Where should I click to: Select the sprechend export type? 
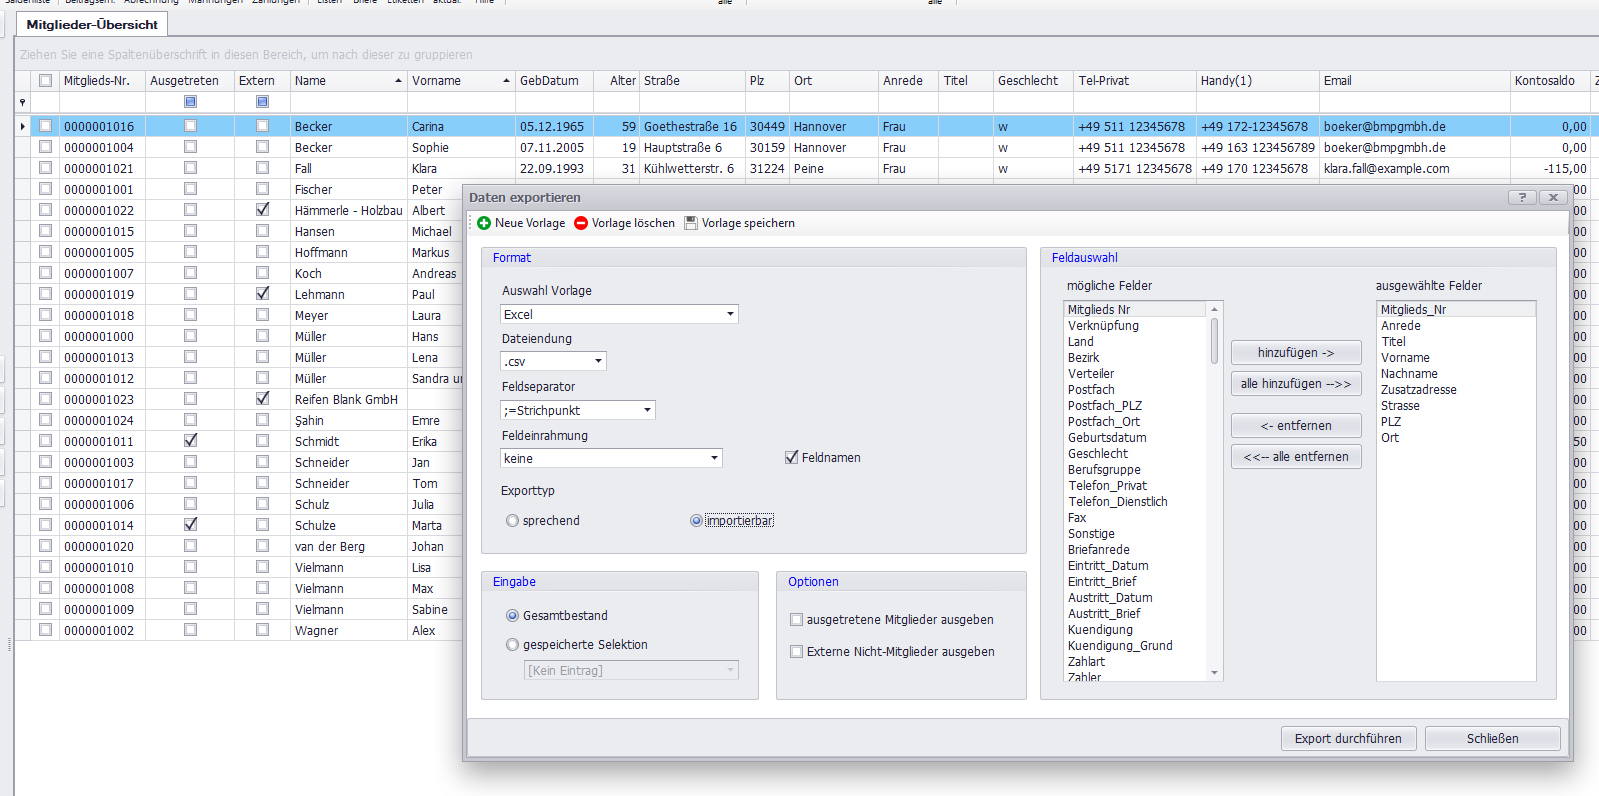pyautogui.click(x=512, y=520)
